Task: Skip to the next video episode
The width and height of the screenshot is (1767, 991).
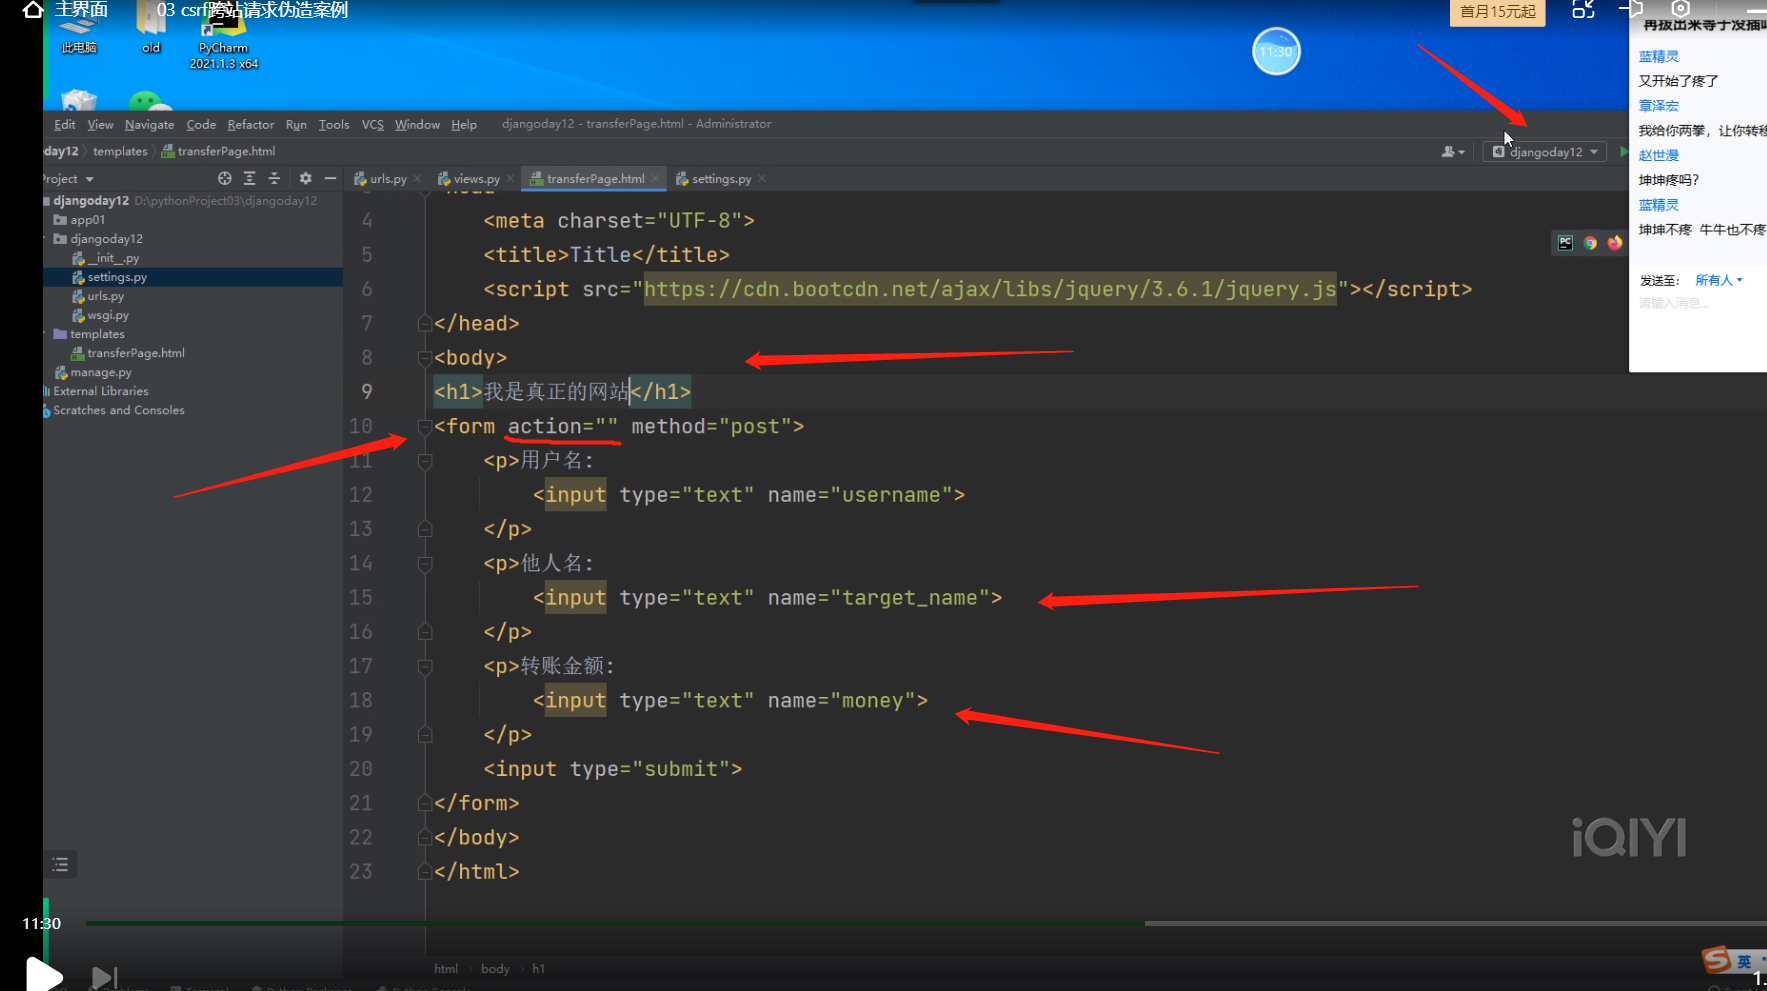Action: (x=104, y=977)
